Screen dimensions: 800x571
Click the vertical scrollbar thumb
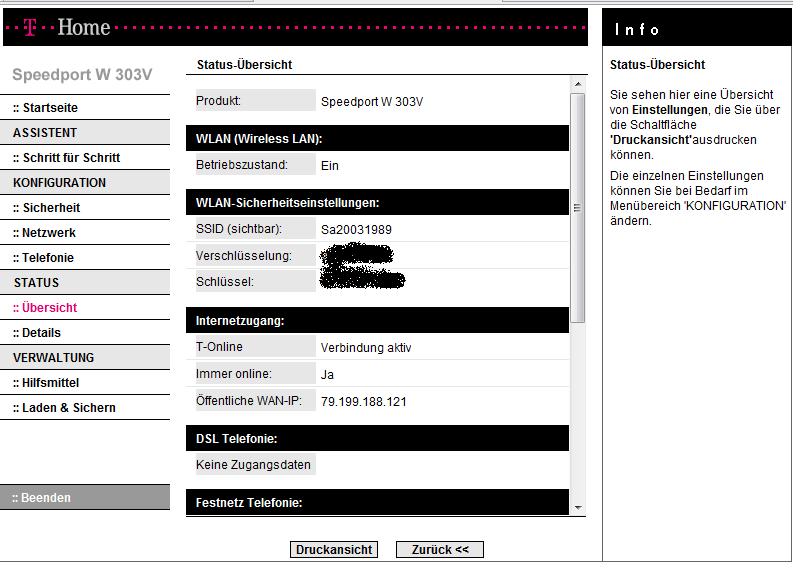pos(578,208)
